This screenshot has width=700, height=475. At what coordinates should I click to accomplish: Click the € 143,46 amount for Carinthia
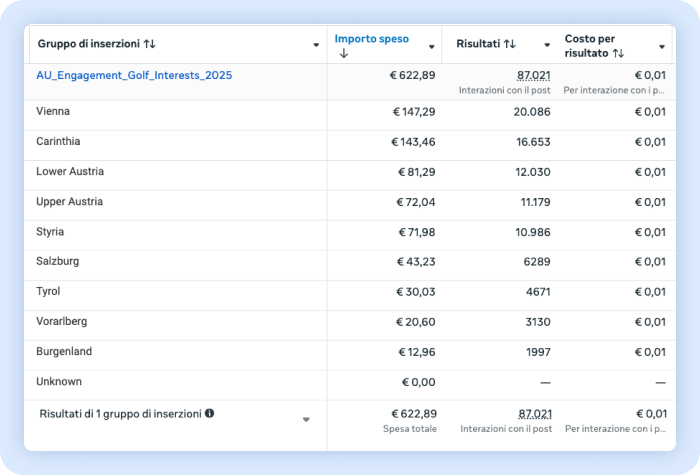click(412, 142)
